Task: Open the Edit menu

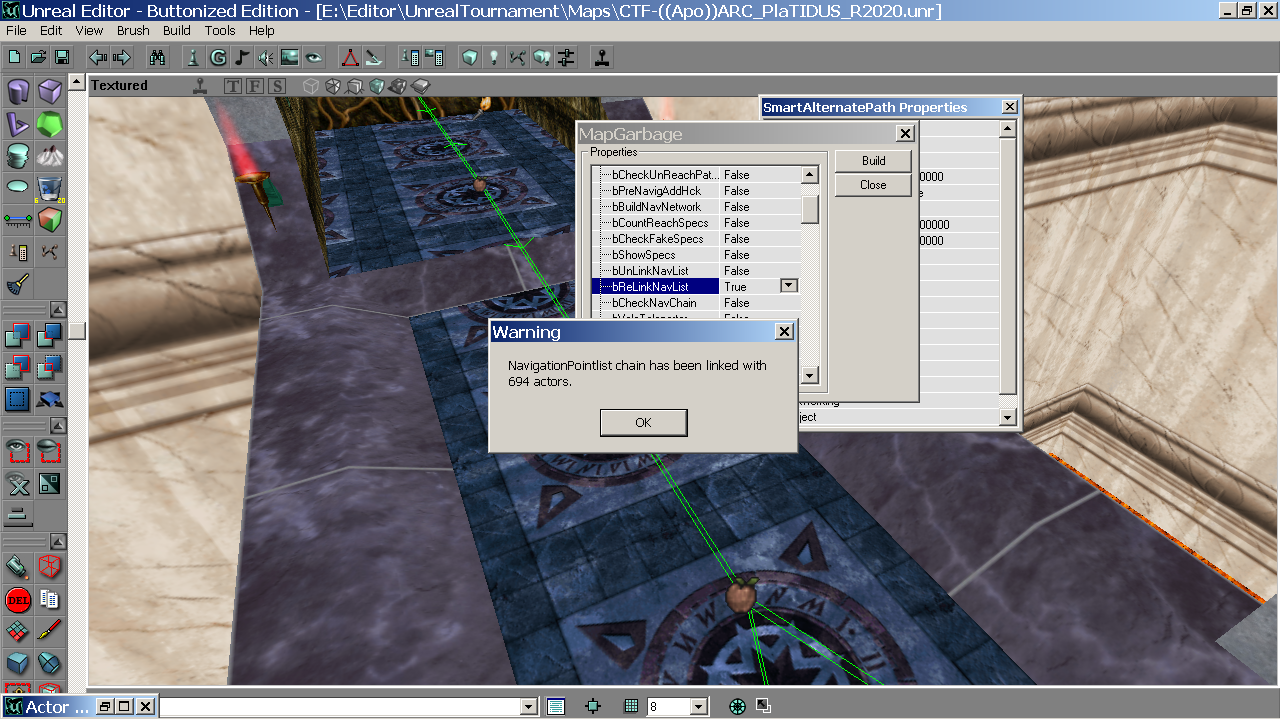Action: click(x=51, y=31)
